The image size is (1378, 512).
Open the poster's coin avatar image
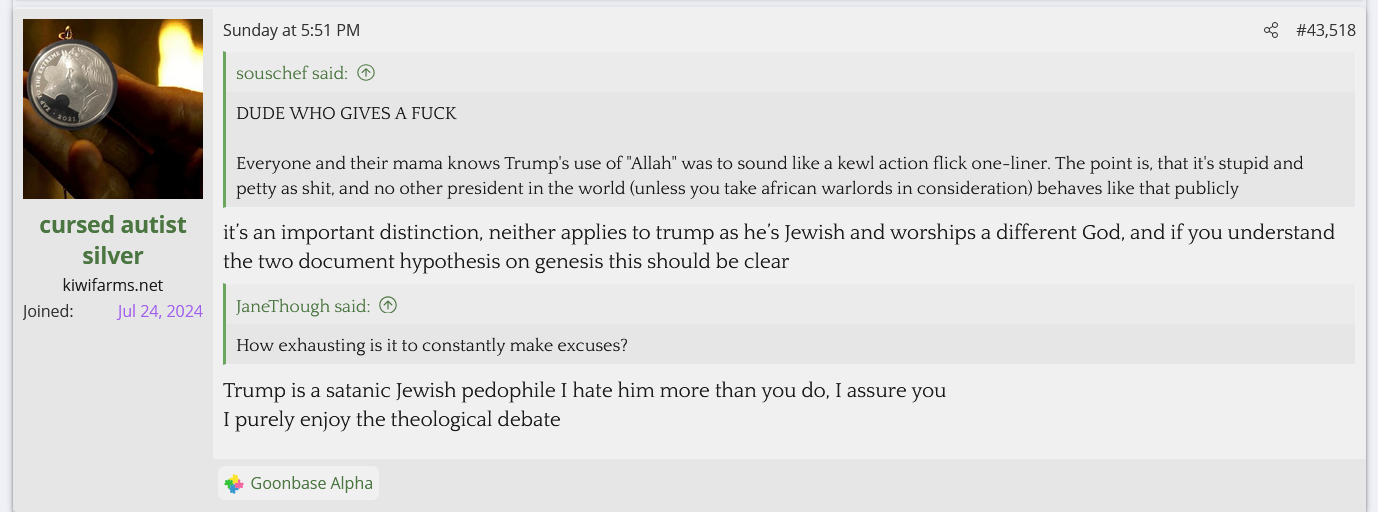coord(113,109)
